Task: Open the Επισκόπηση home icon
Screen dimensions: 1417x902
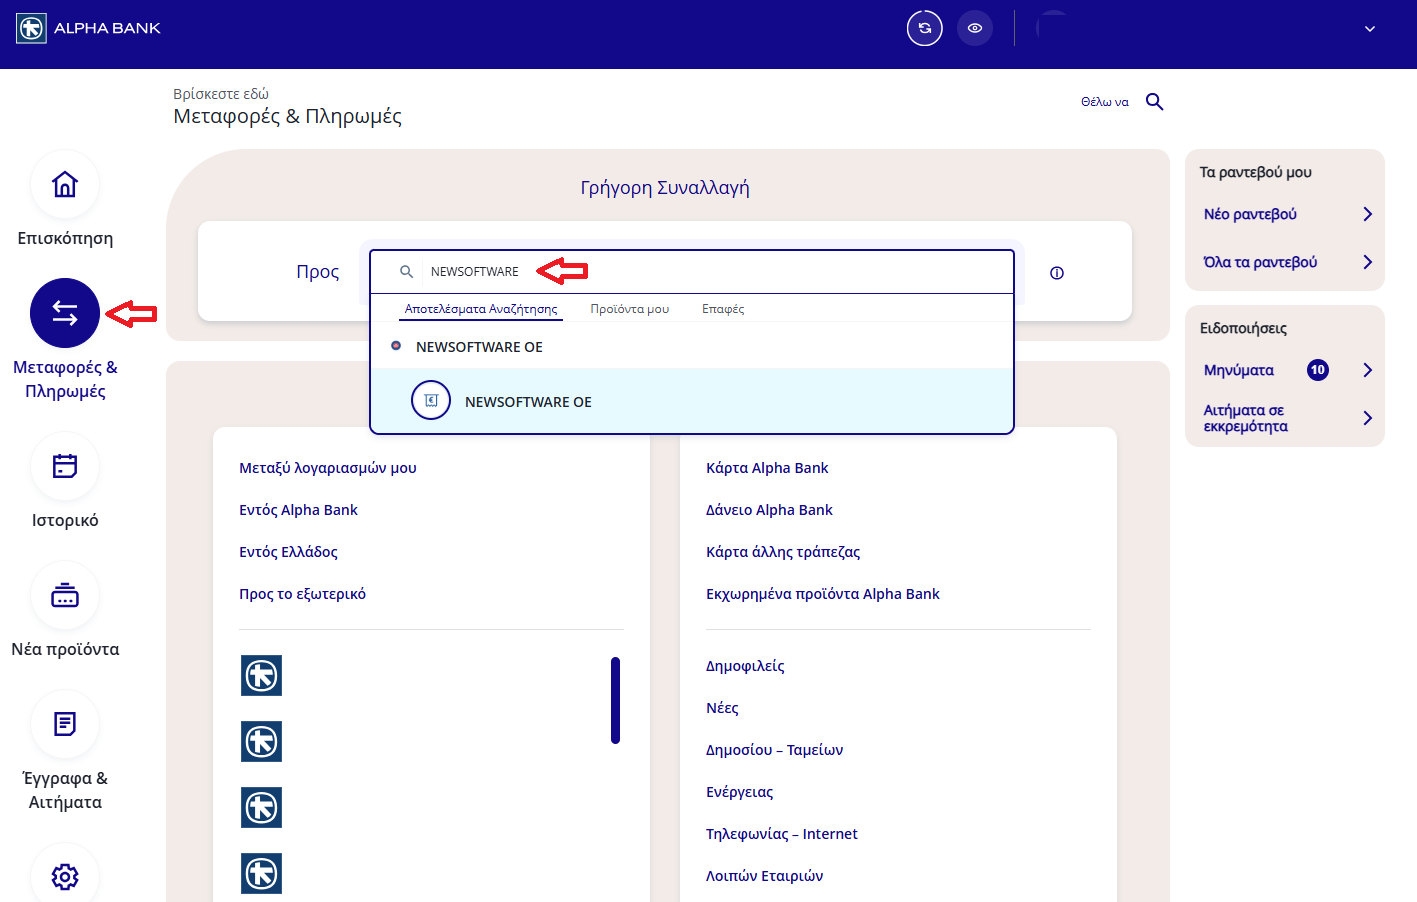Action: coord(65,185)
